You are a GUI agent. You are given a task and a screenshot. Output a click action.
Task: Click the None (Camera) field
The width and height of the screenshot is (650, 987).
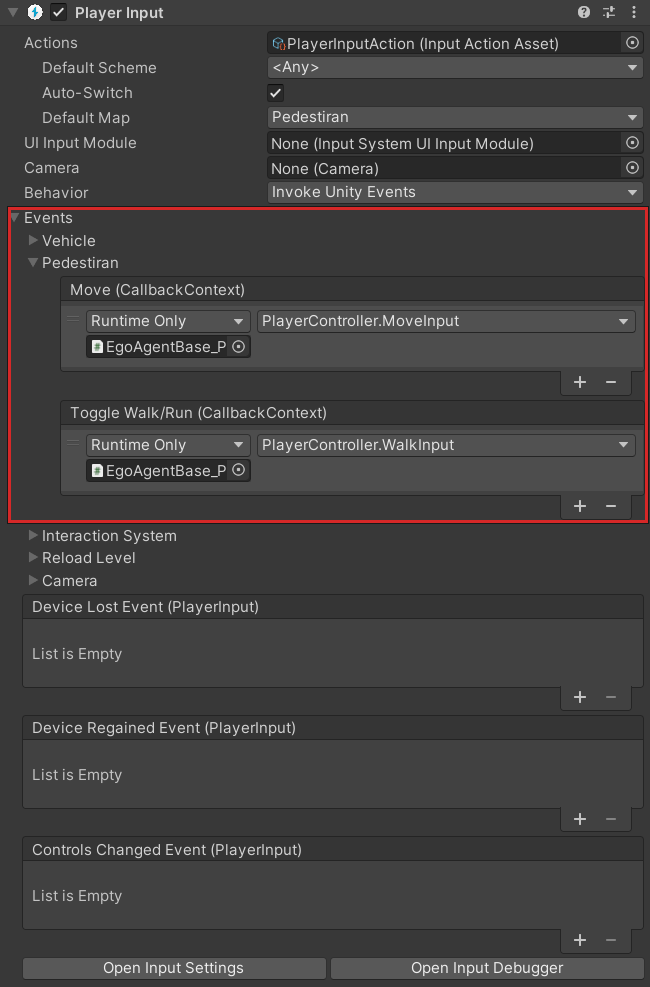[445, 169]
